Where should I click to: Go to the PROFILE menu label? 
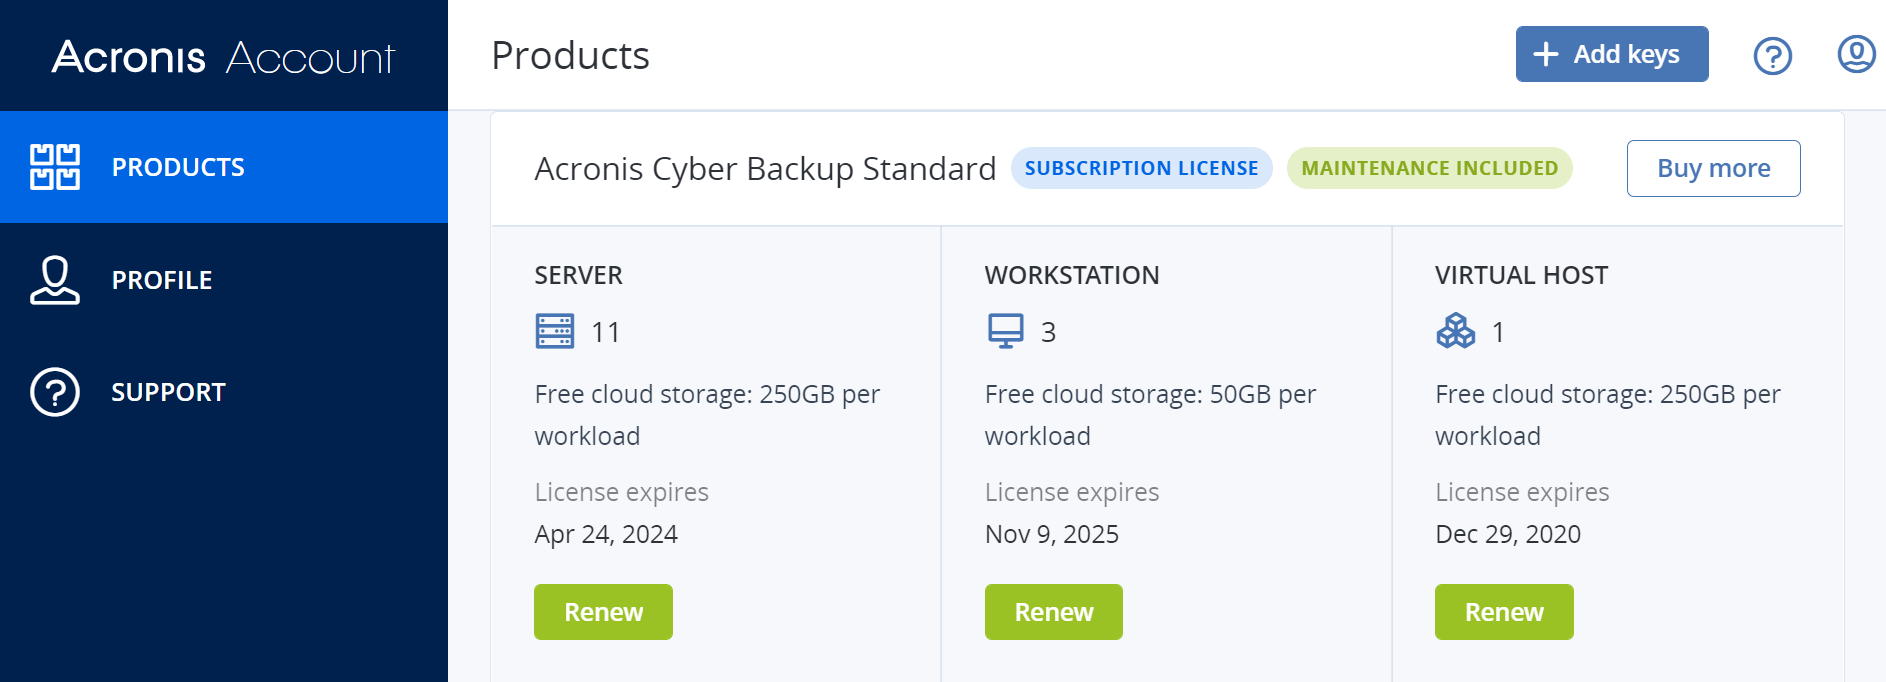tap(162, 280)
